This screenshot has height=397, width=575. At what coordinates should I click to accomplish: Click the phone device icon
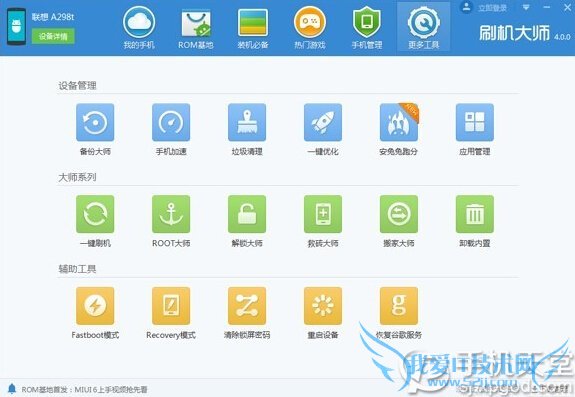click(16, 26)
